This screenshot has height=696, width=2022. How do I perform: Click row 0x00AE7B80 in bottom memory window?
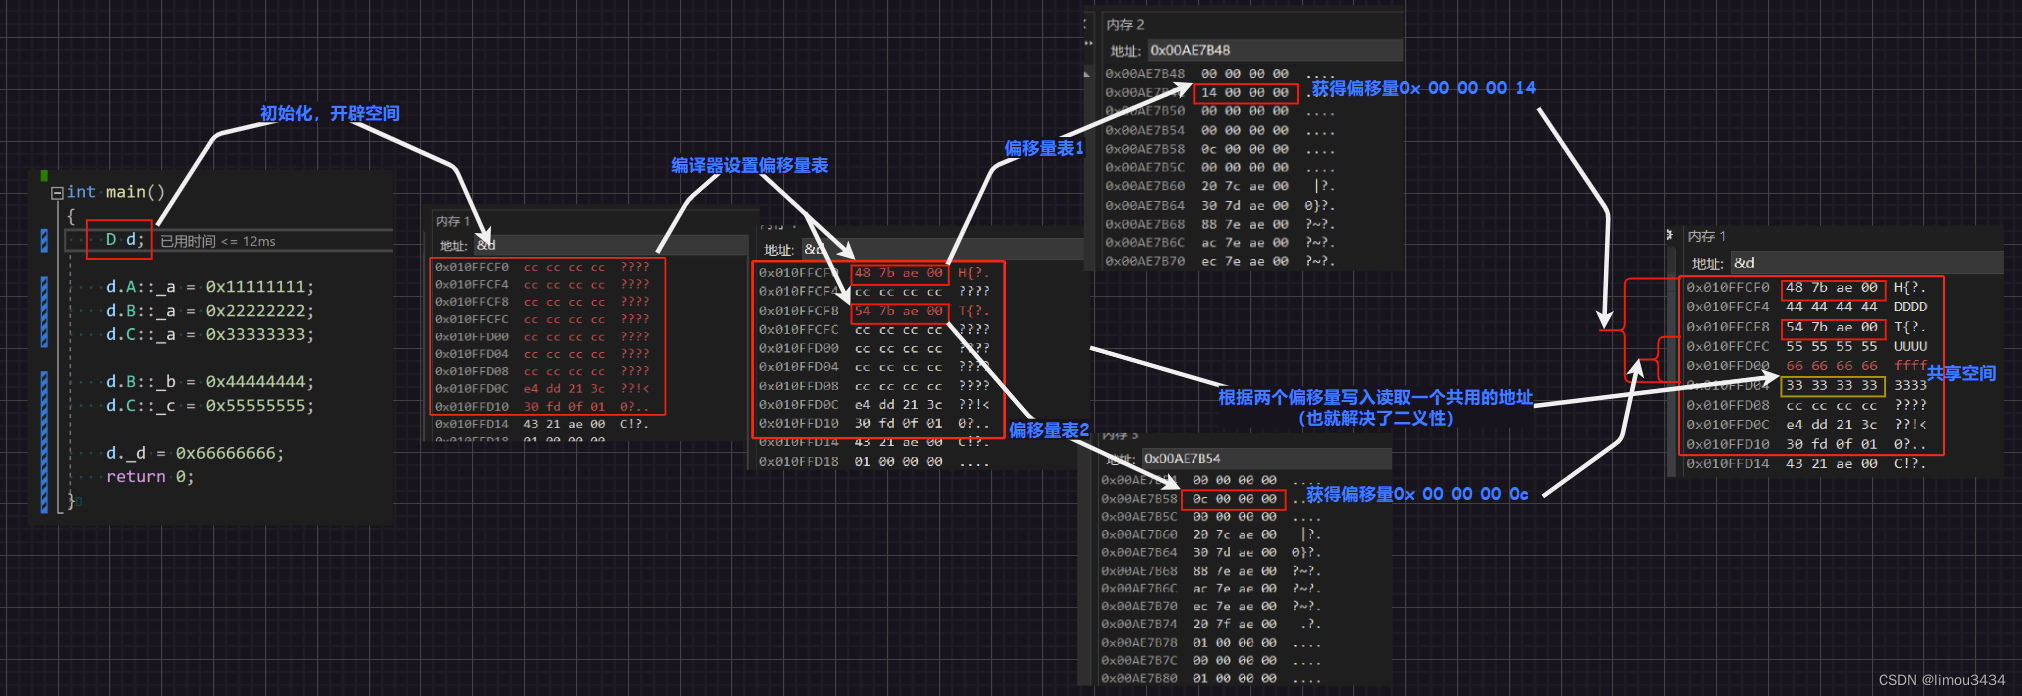pos(1211,679)
